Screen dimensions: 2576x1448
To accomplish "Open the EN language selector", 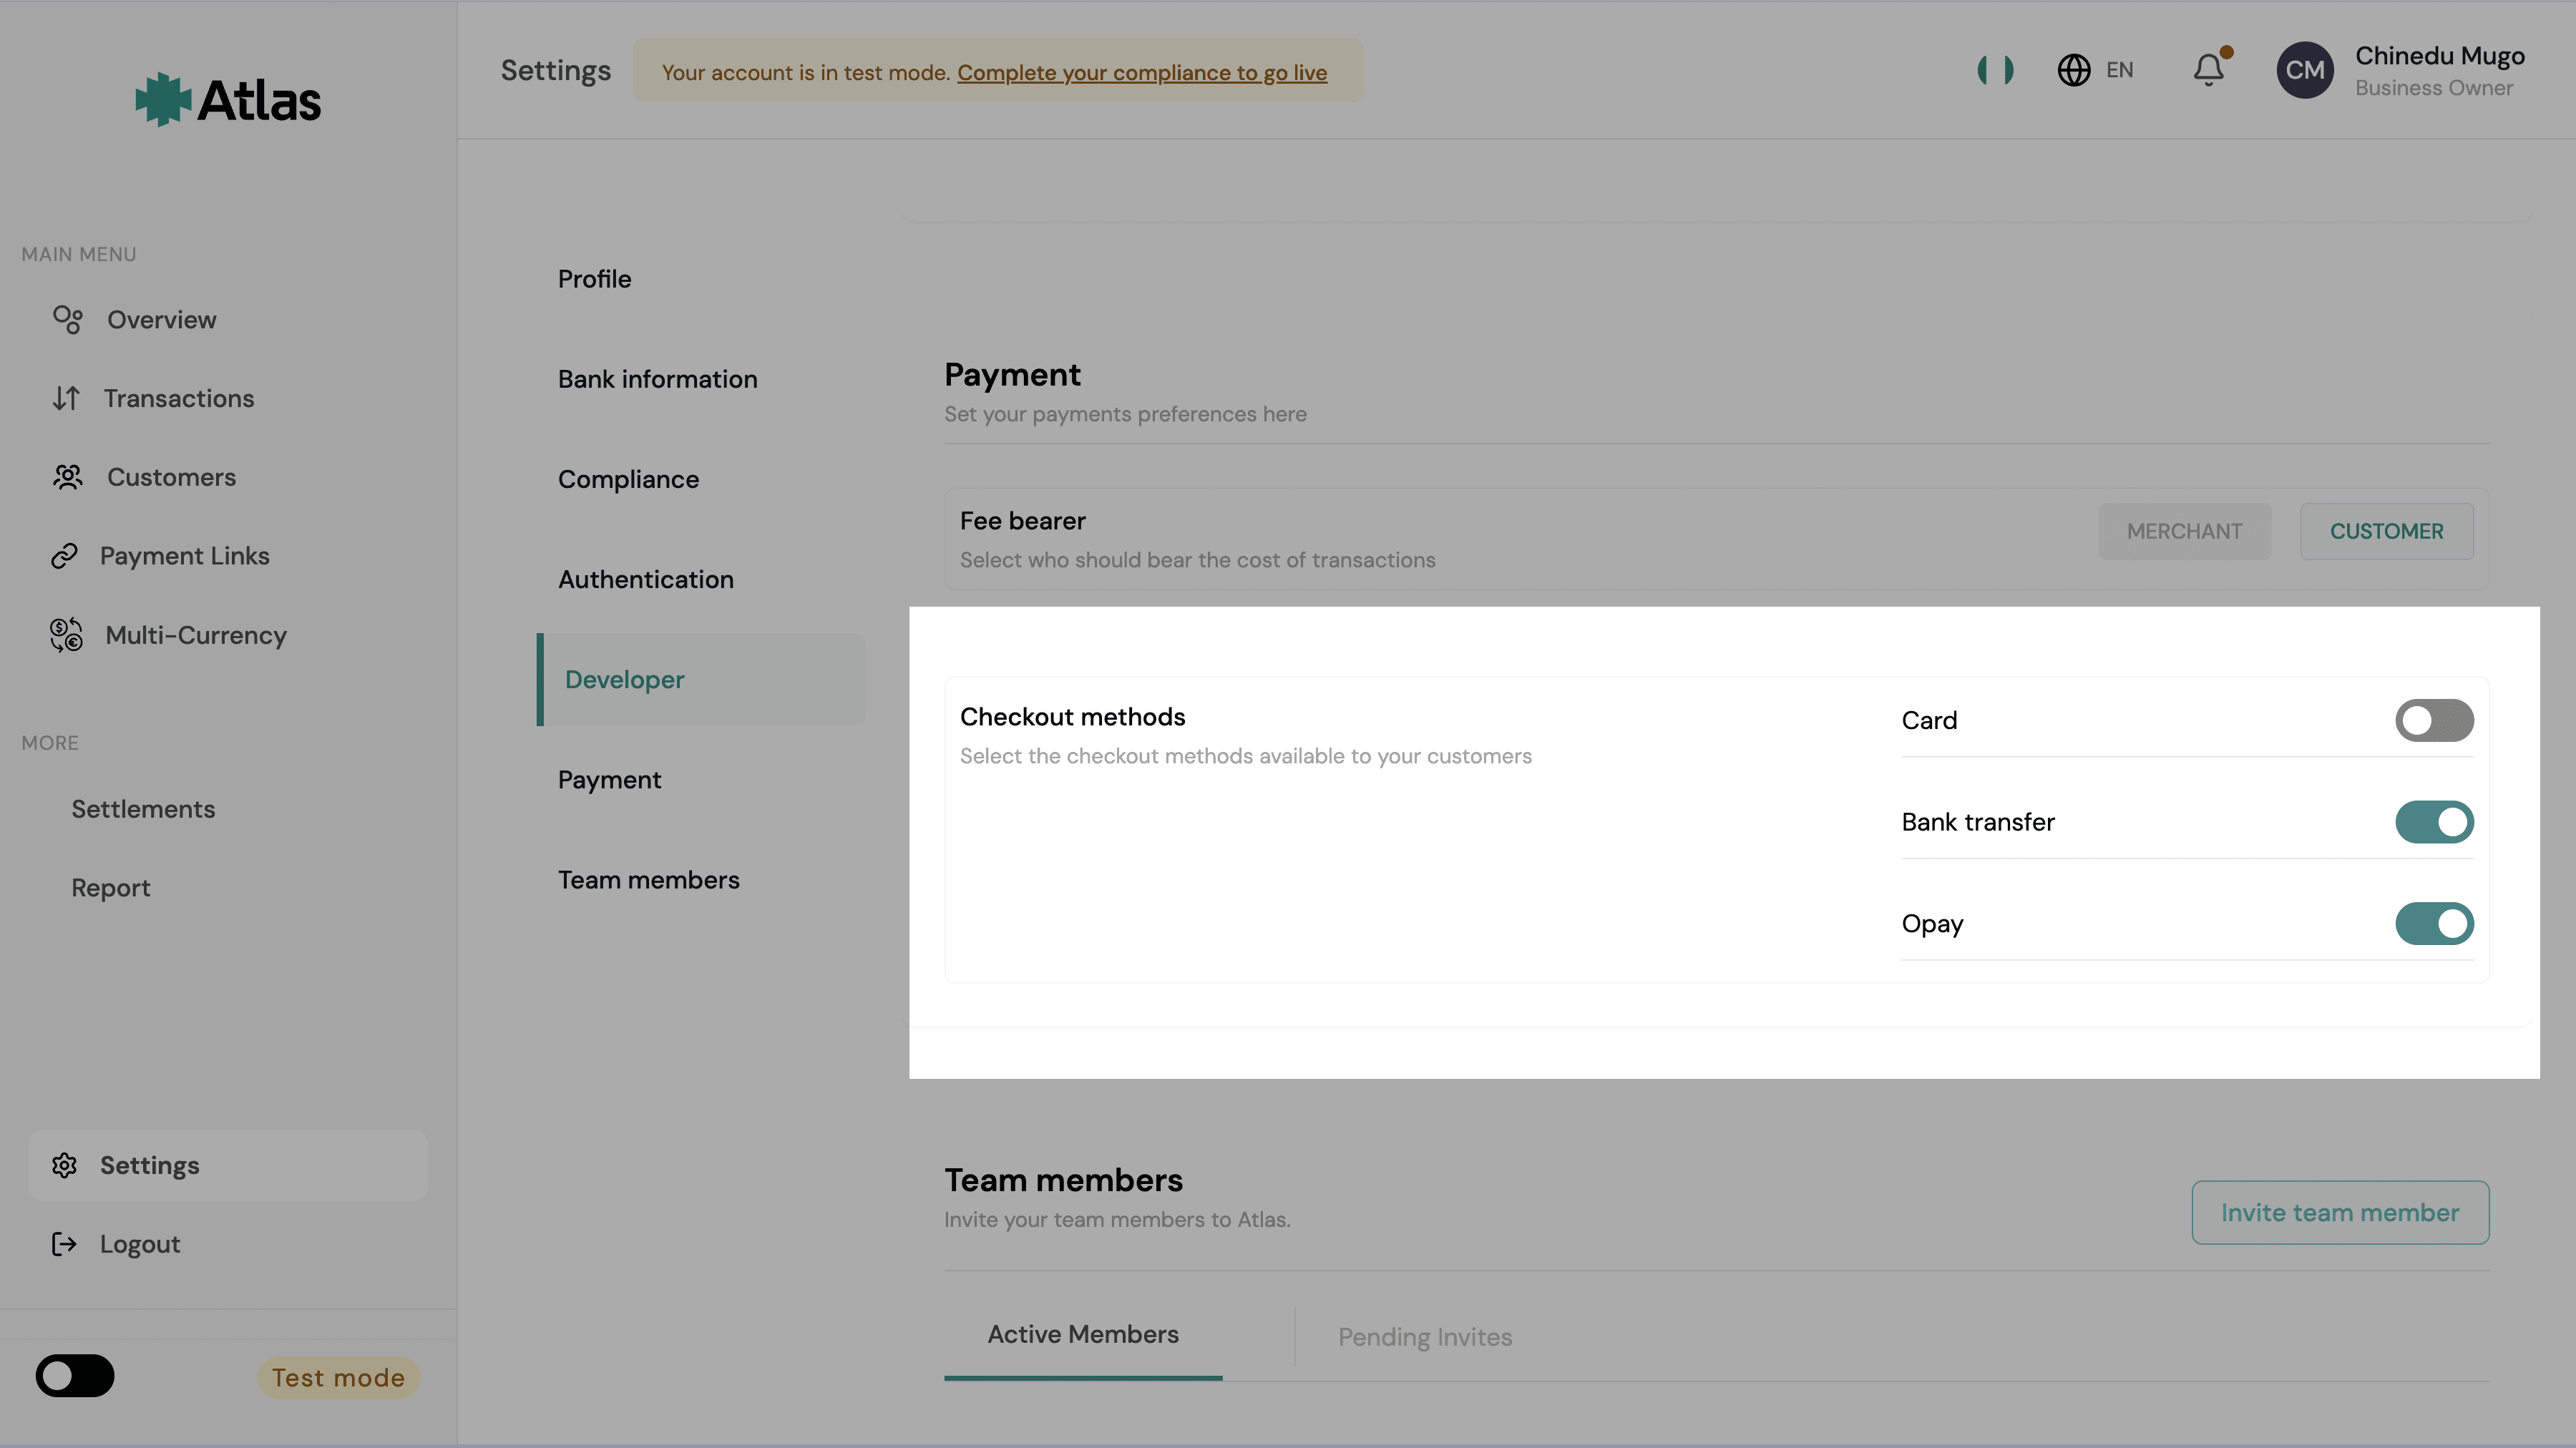I will [x=2095, y=70].
